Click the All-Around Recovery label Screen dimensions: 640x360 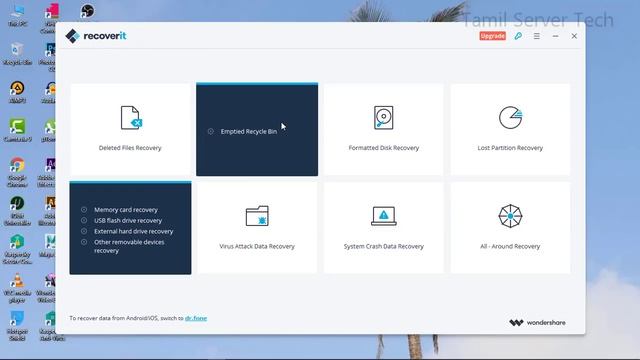[510, 246]
